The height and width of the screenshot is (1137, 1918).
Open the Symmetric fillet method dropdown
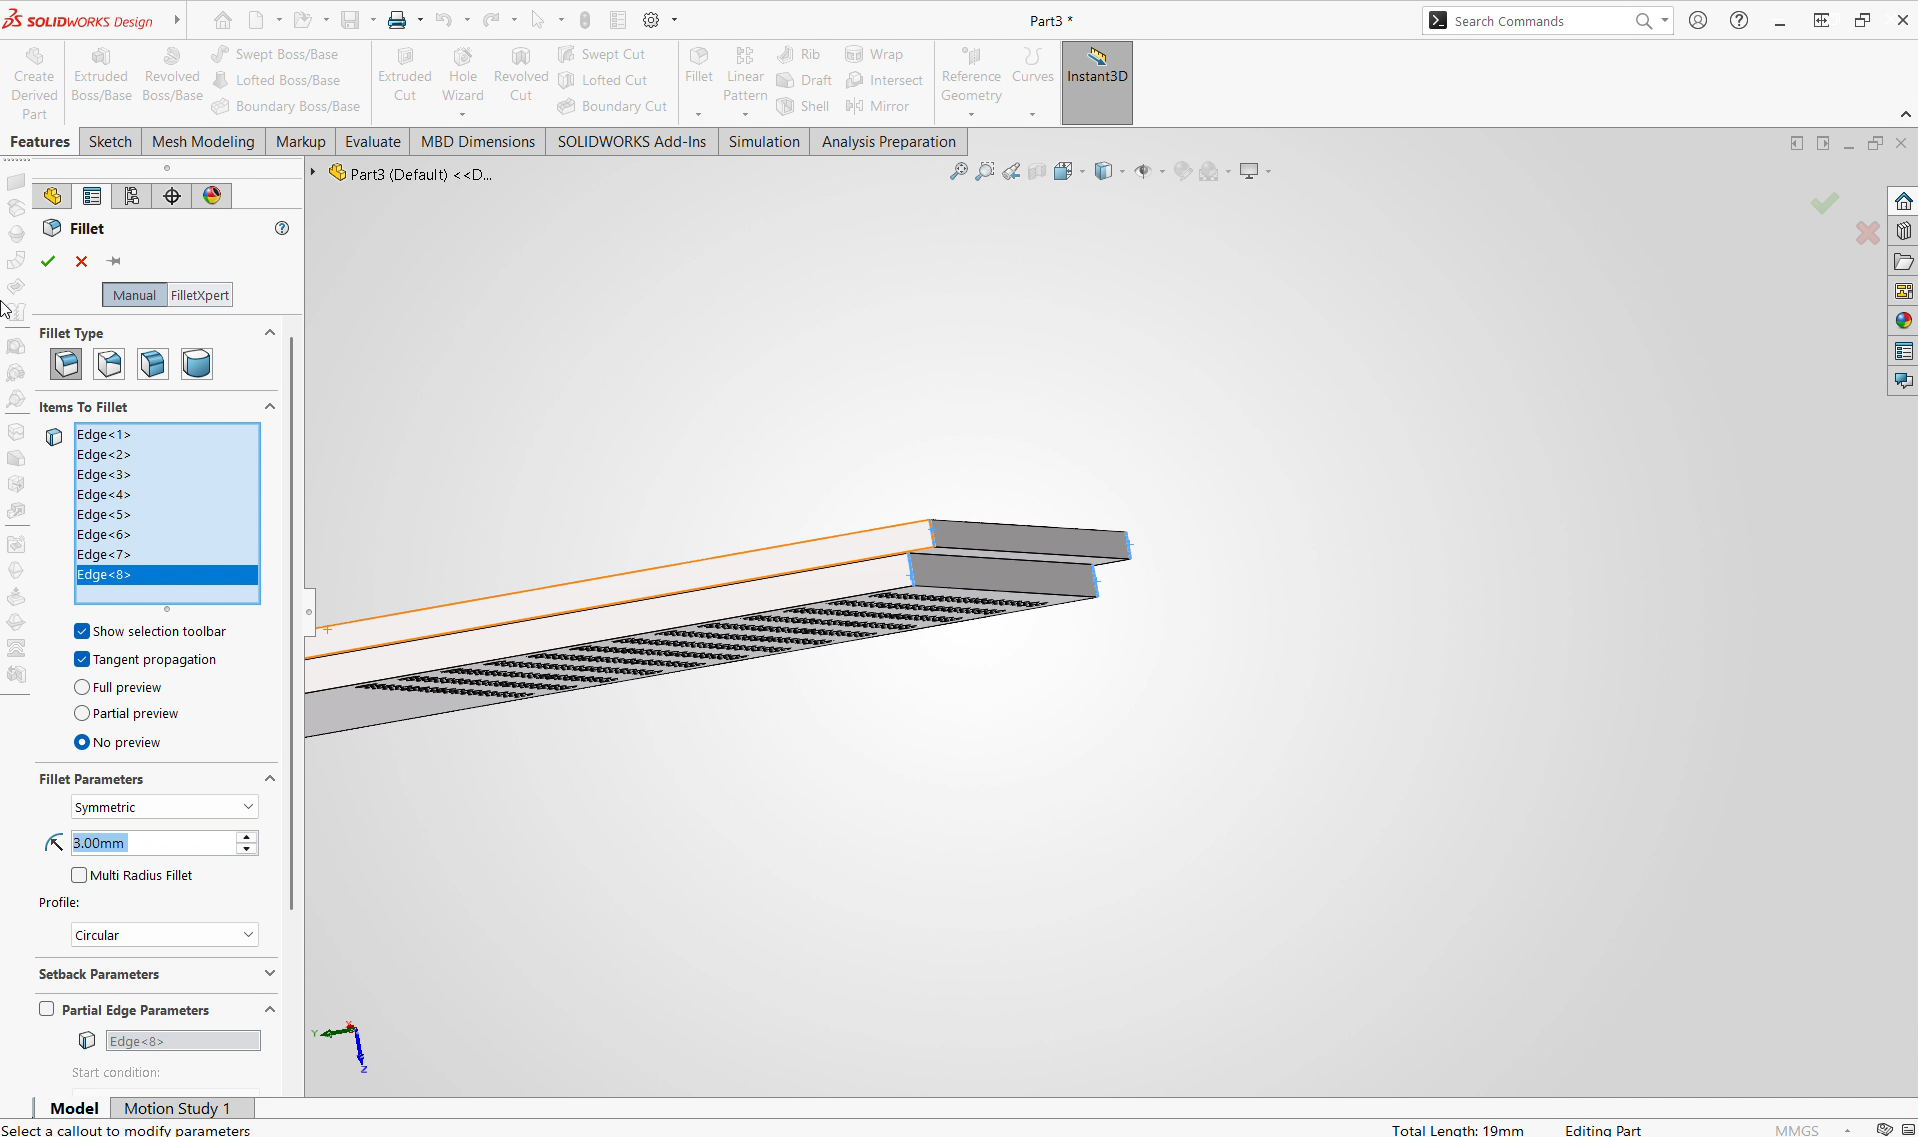tap(165, 807)
